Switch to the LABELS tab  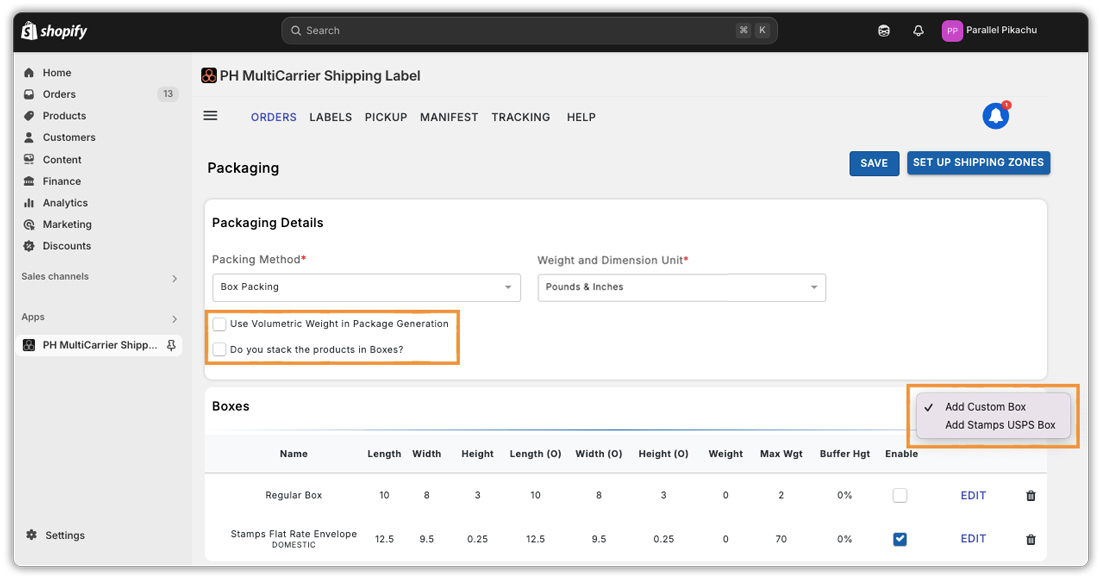point(330,117)
